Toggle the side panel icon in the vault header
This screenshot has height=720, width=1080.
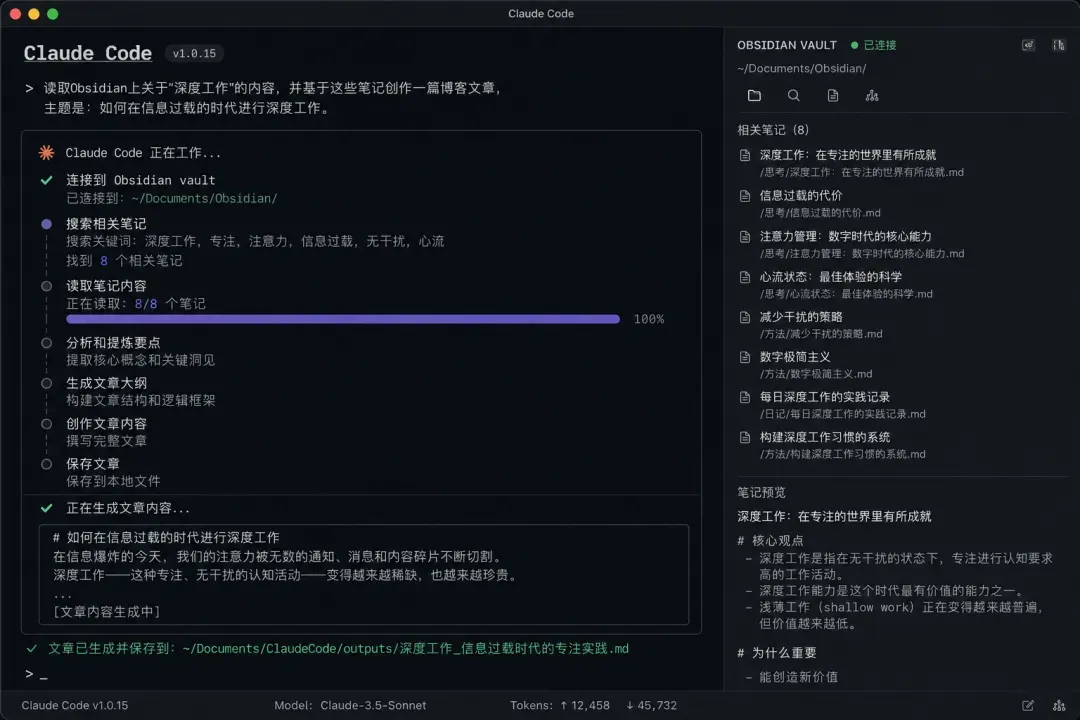pos(1059,45)
